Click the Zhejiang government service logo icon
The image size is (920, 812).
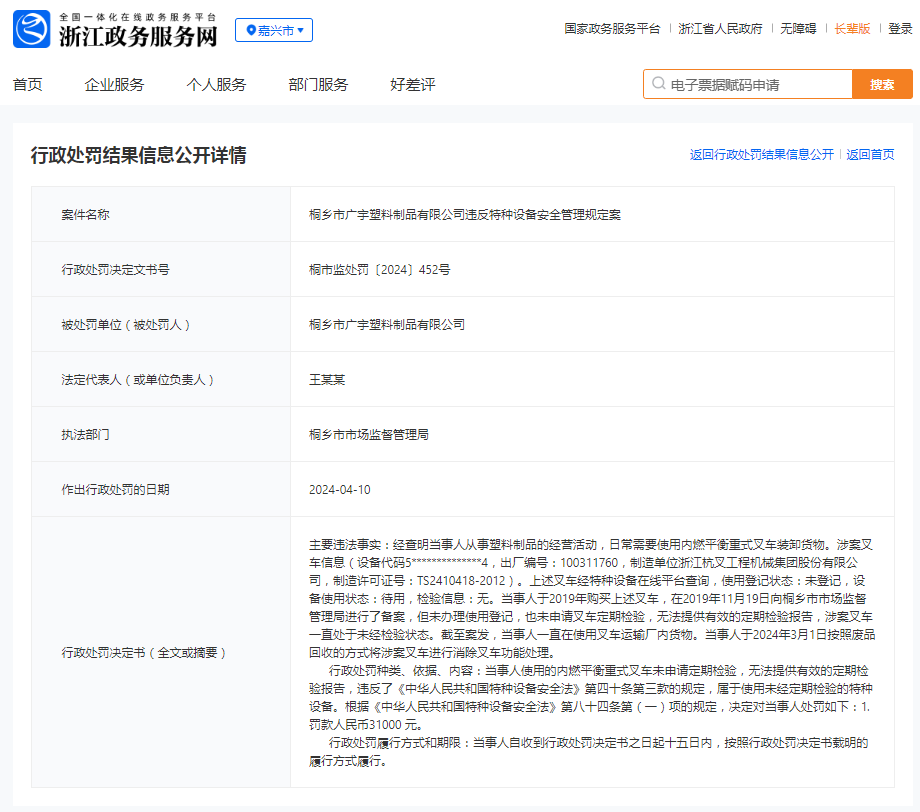[31, 30]
